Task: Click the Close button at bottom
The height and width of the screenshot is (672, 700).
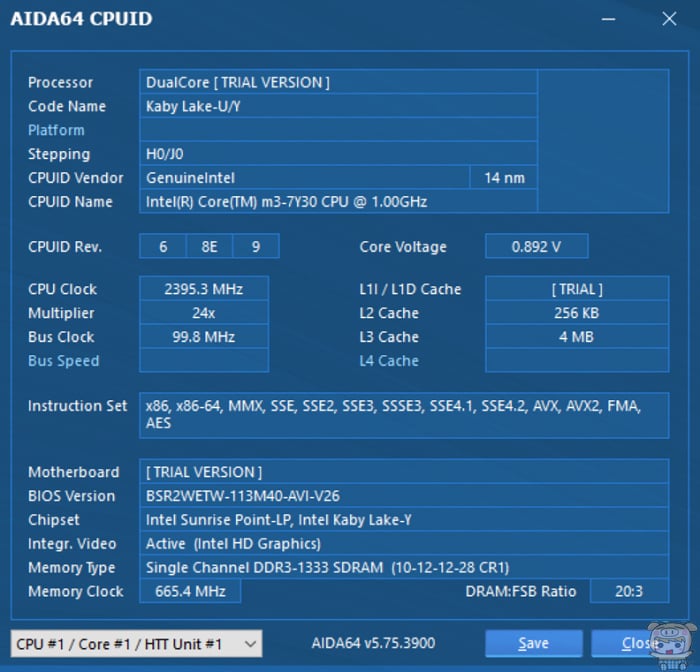Action: [x=639, y=643]
